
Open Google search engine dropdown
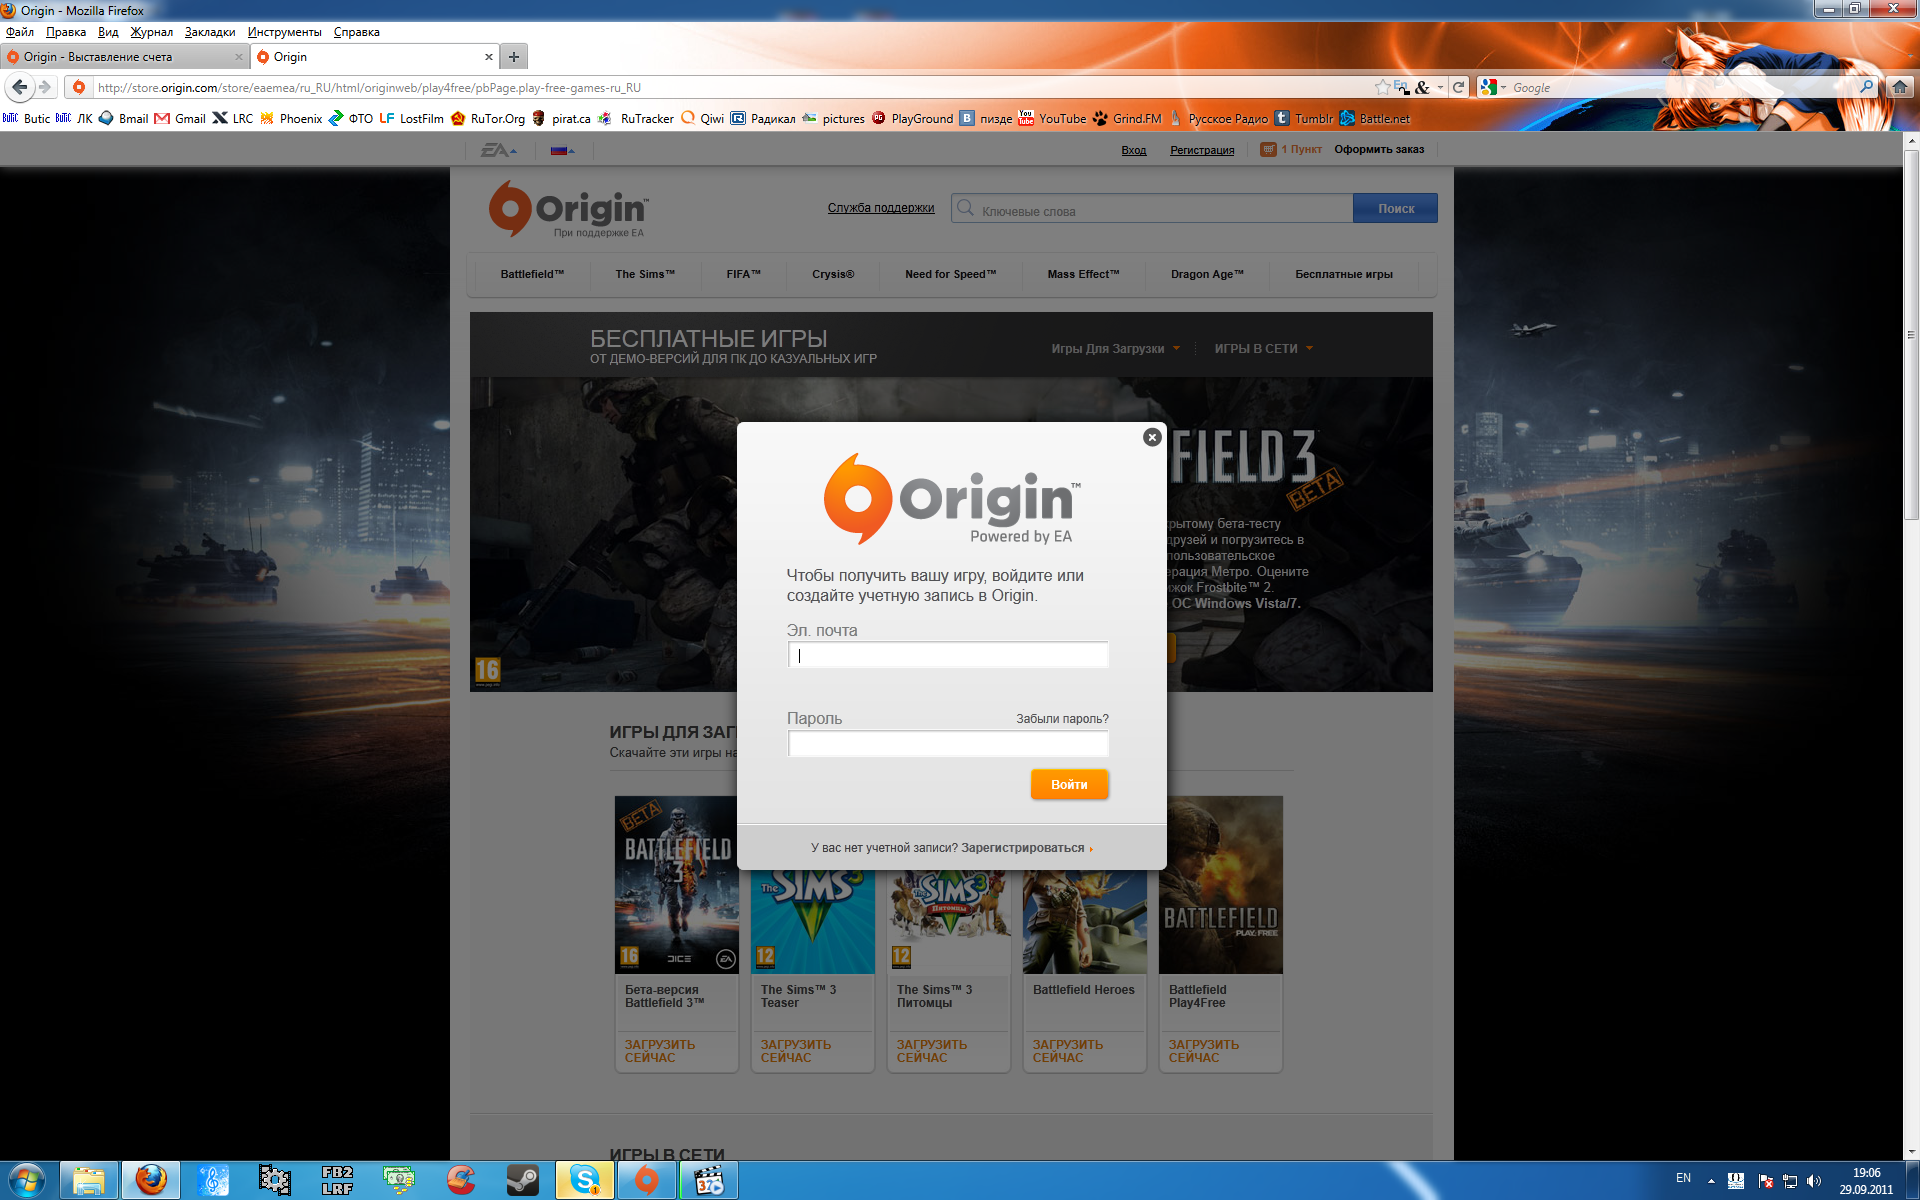click(x=1493, y=87)
